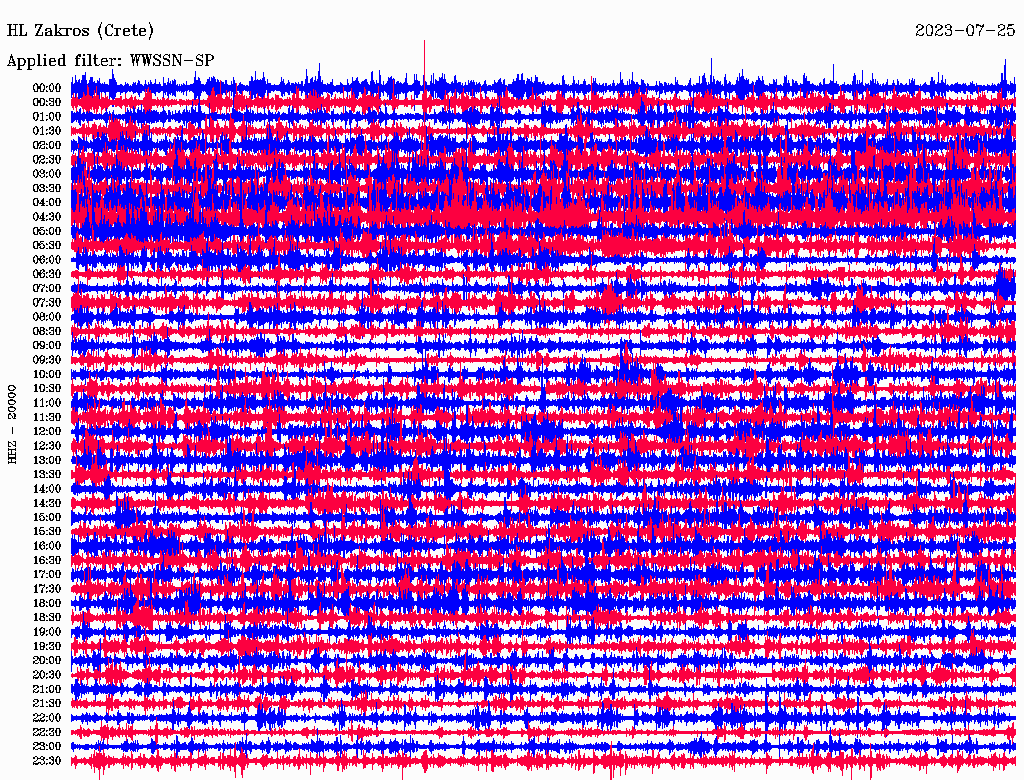This screenshot has width=1024, height=780.
Task: Select the 01:30 time label
Action: point(47,131)
